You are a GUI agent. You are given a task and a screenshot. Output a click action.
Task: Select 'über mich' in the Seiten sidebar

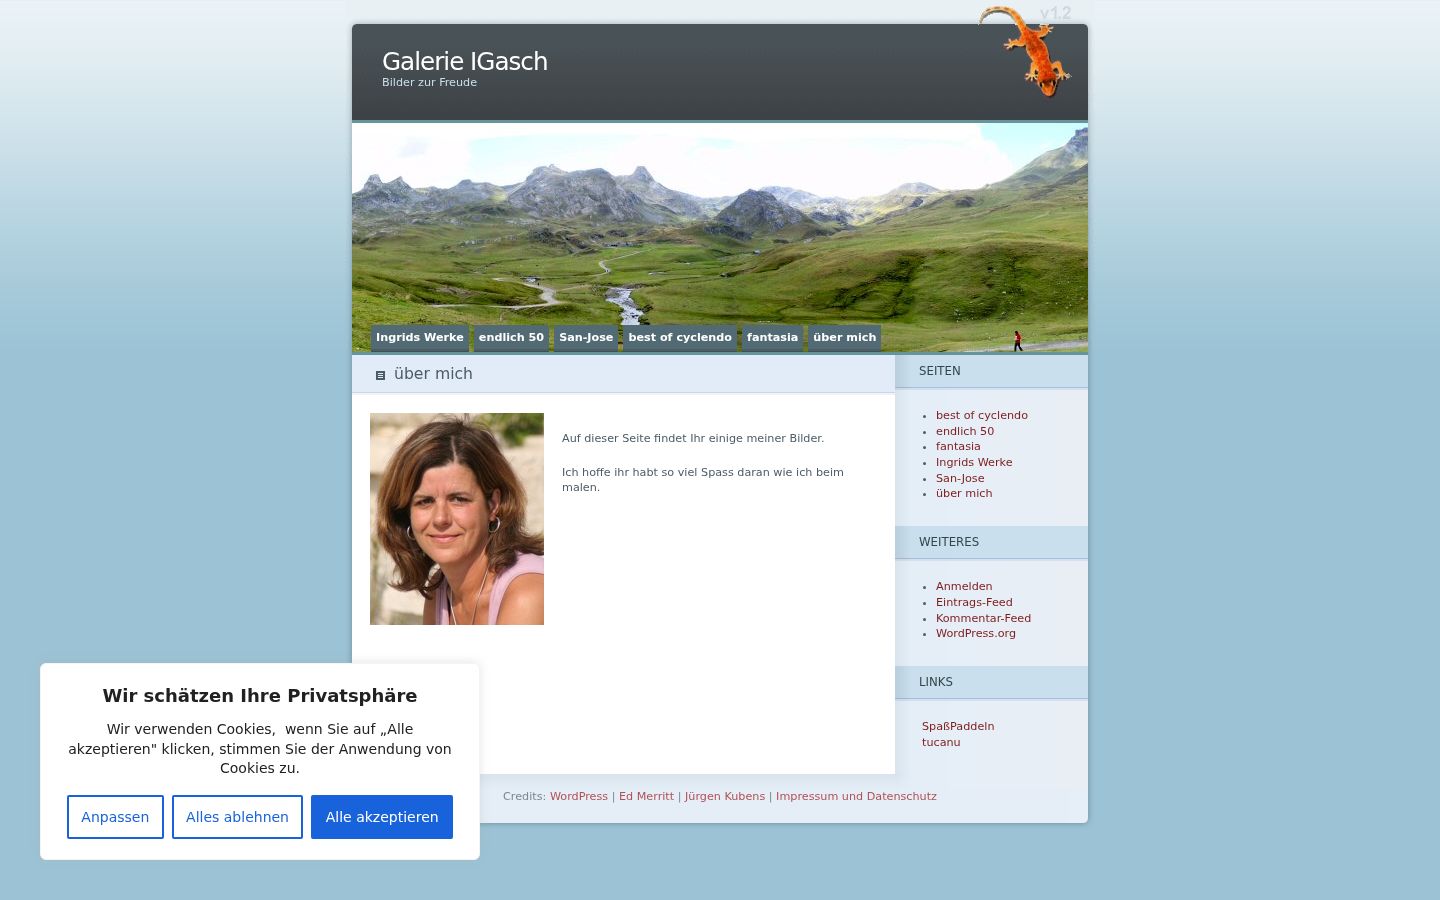(964, 493)
